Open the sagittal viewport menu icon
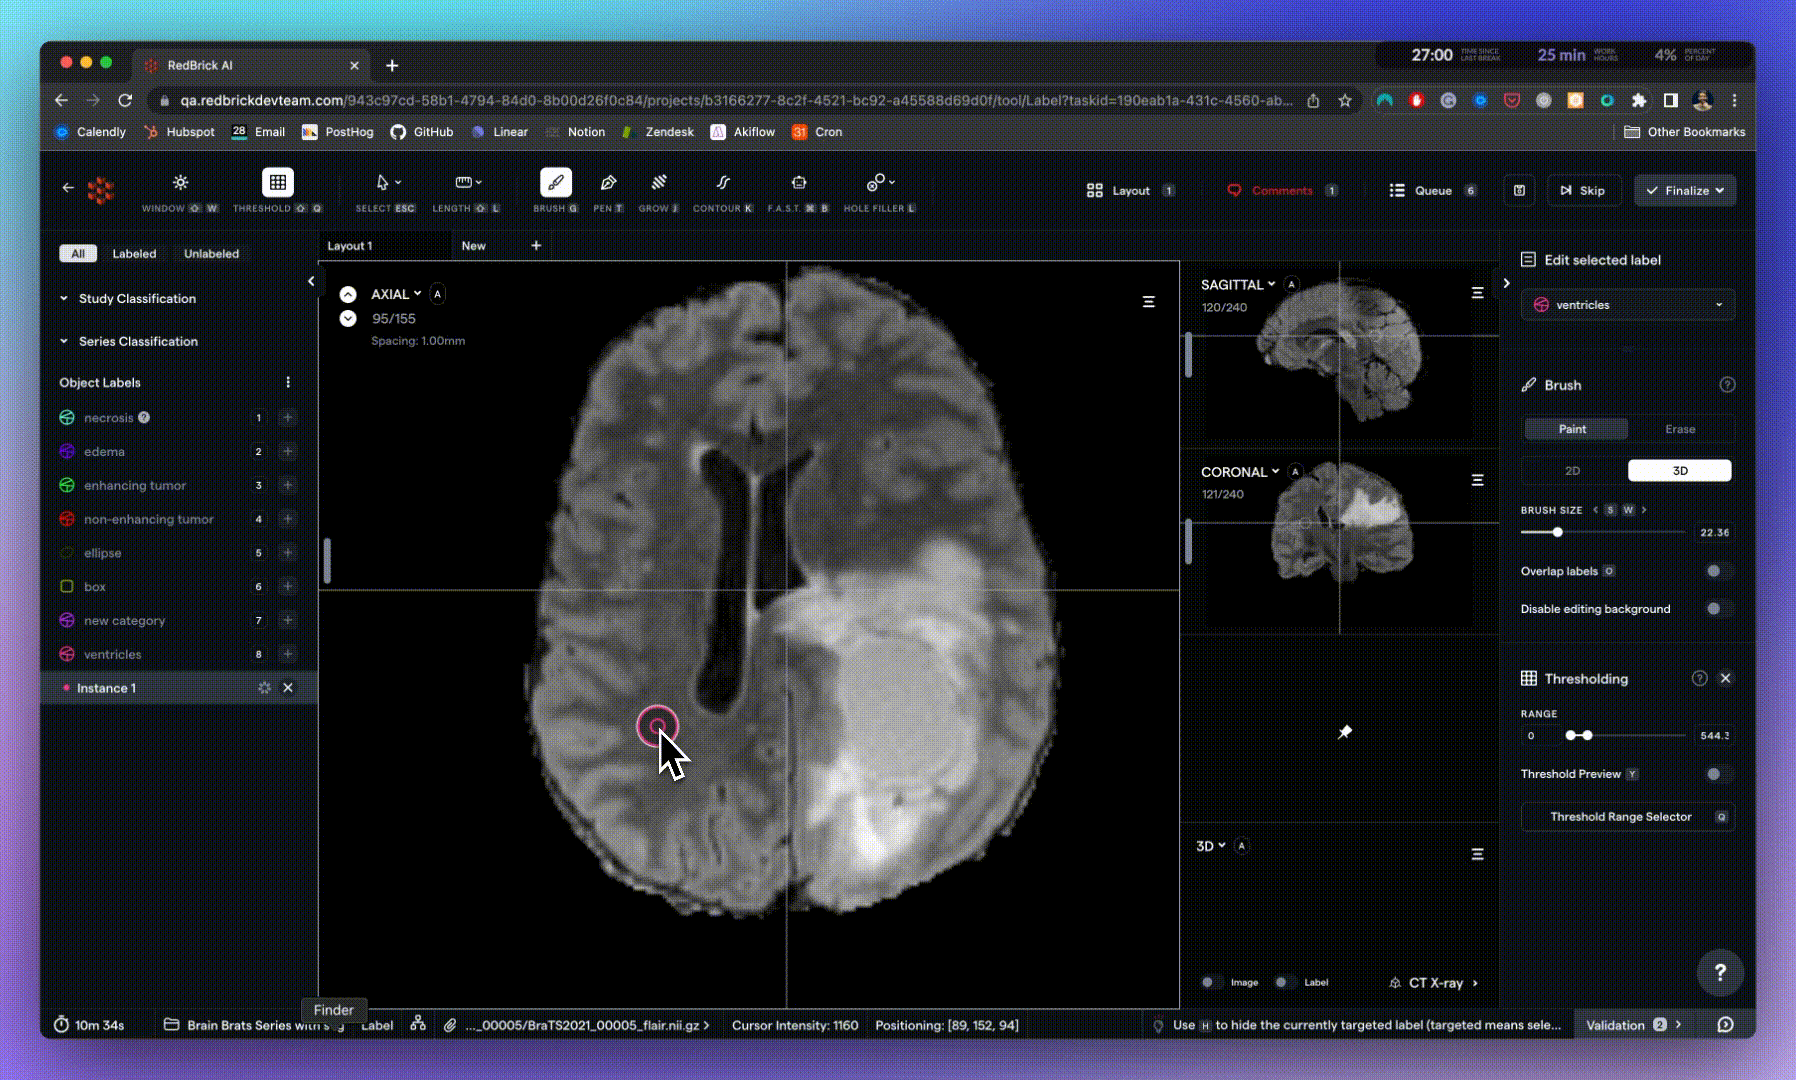Viewport: 1796px width, 1080px height. click(x=1477, y=293)
